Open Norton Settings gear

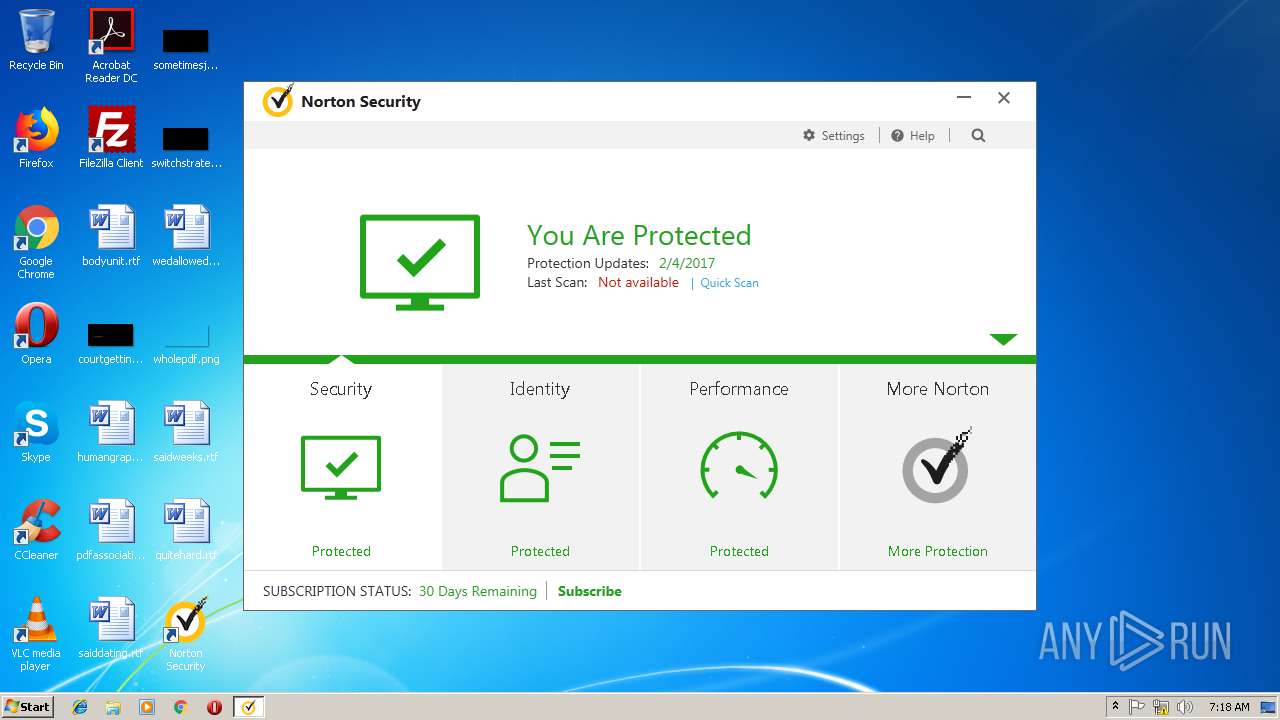833,136
